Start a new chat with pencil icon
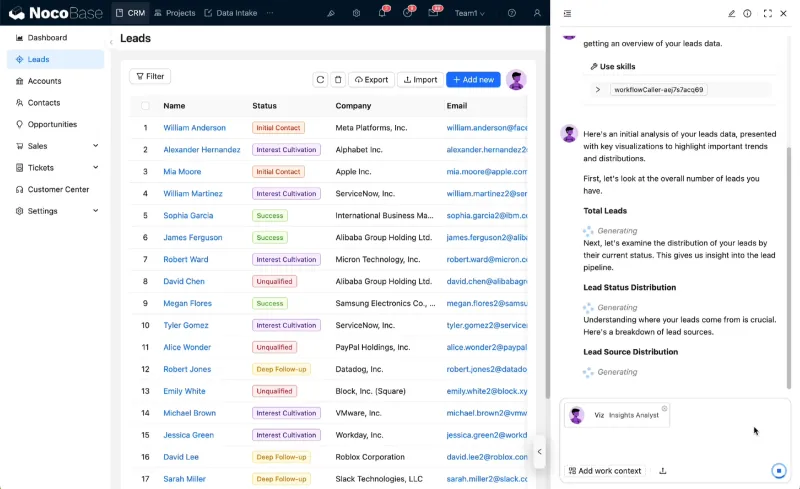Screen dimensions: 800x489 click(x=732, y=13)
